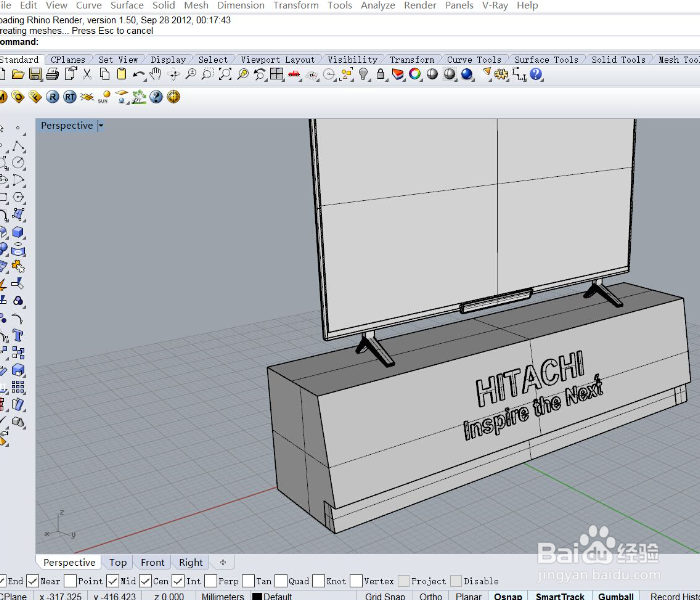Image resolution: width=700 pixels, height=600 pixels.
Task: Click the Print icon in the toolbar
Action: tap(53, 74)
